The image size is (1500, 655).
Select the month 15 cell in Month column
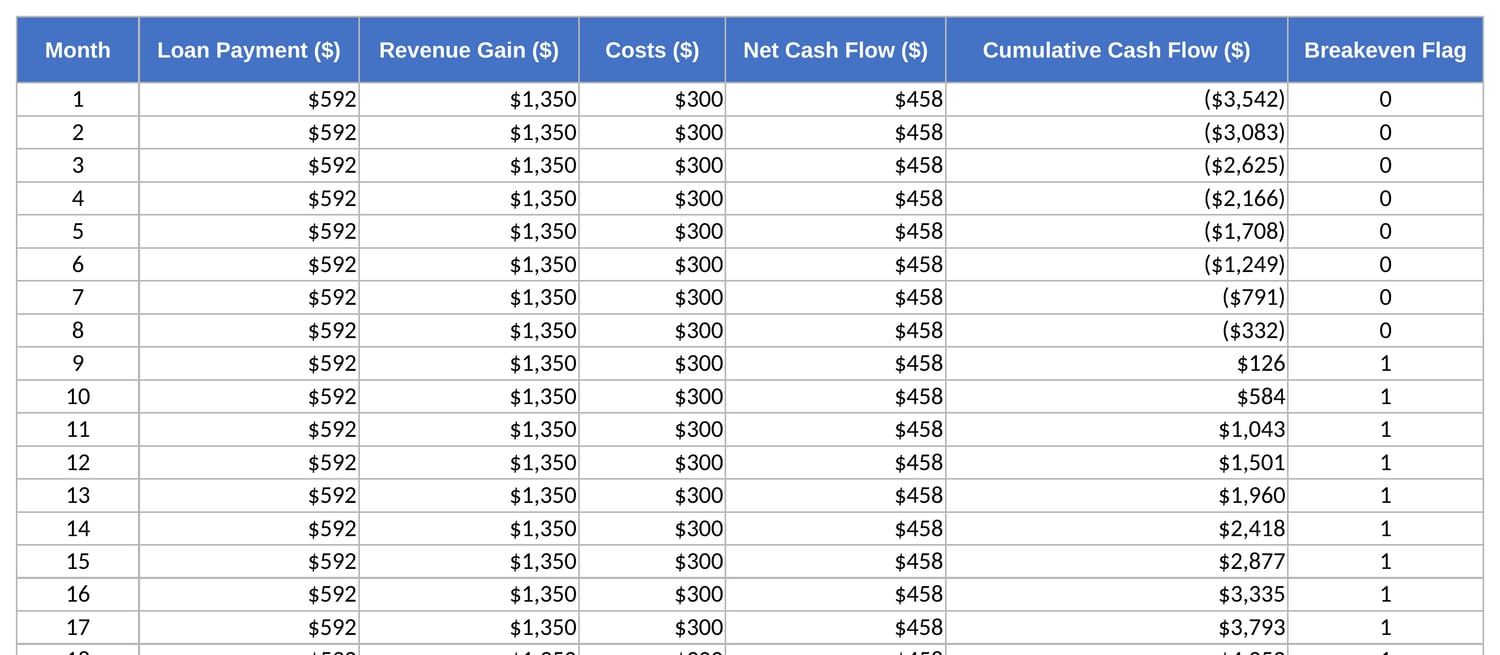pyautogui.click(x=78, y=561)
